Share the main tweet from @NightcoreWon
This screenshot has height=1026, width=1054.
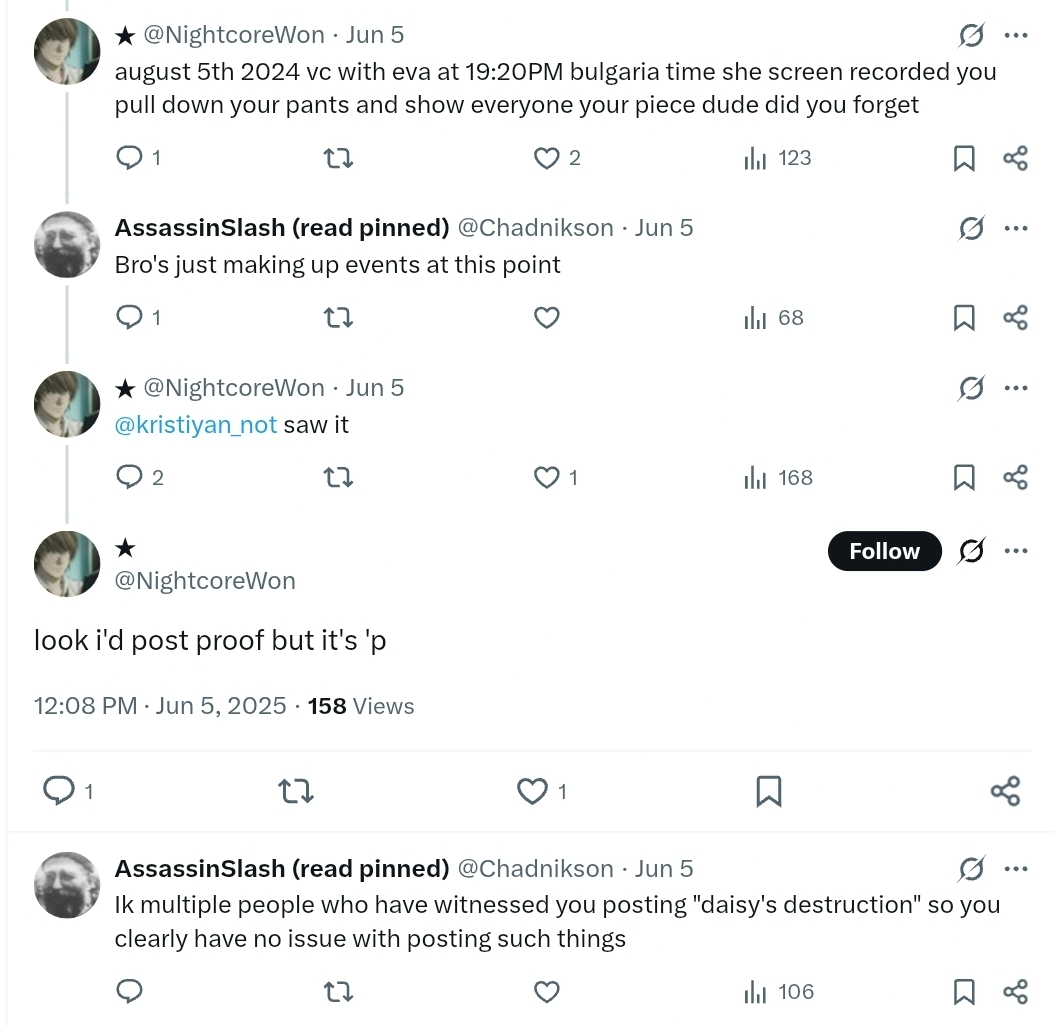pos(1006,791)
